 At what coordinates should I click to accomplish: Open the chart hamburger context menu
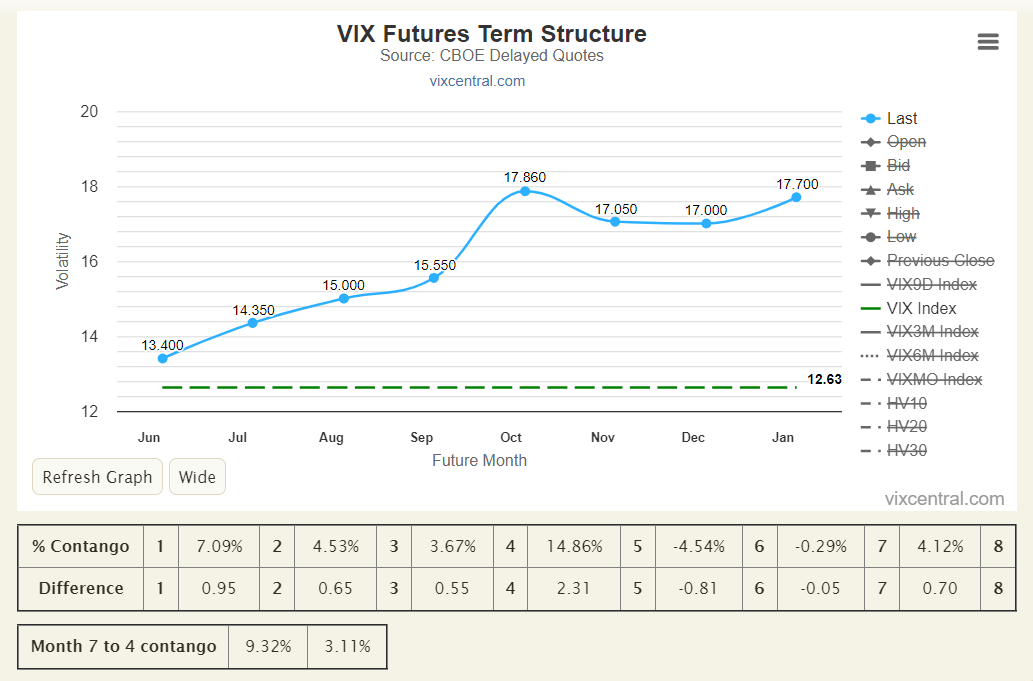[x=988, y=42]
